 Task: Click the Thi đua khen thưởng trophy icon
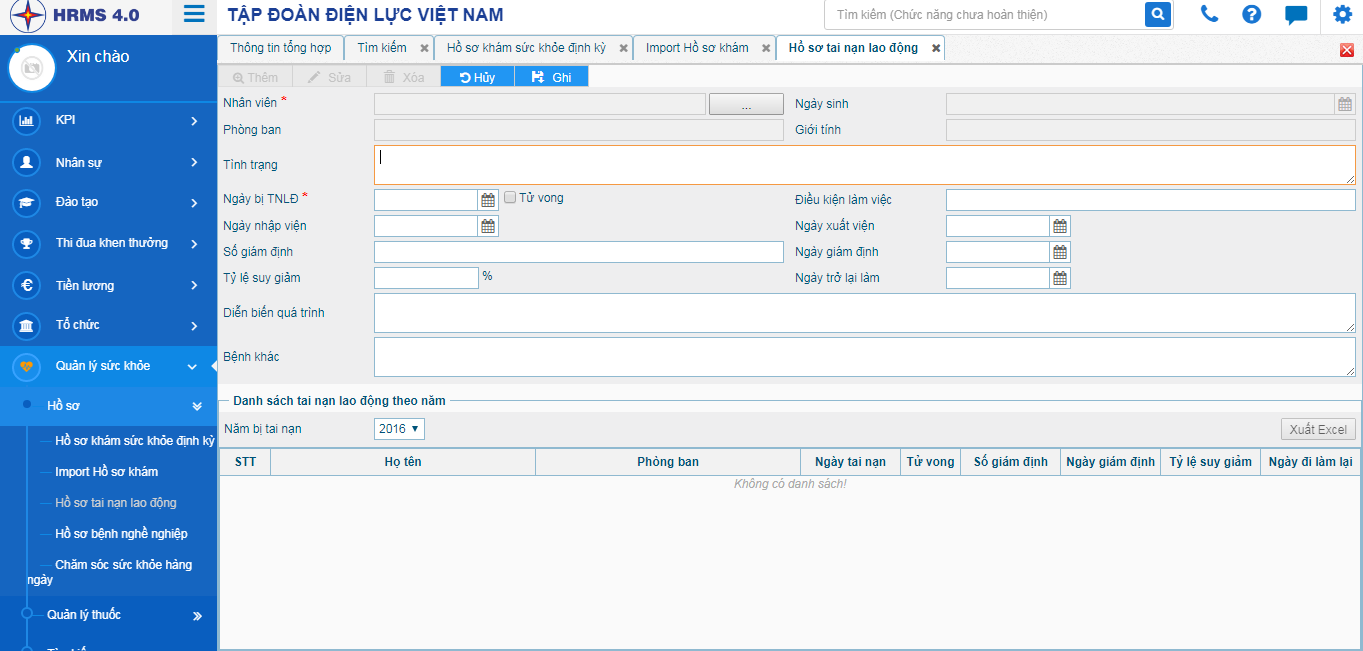click(x=26, y=243)
